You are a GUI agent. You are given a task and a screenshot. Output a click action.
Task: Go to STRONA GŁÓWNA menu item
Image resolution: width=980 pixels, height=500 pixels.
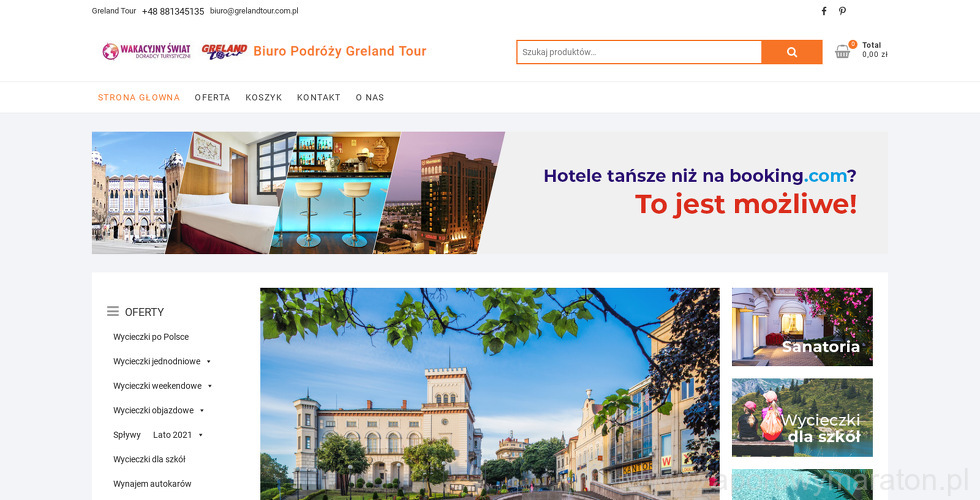click(139, 98)
